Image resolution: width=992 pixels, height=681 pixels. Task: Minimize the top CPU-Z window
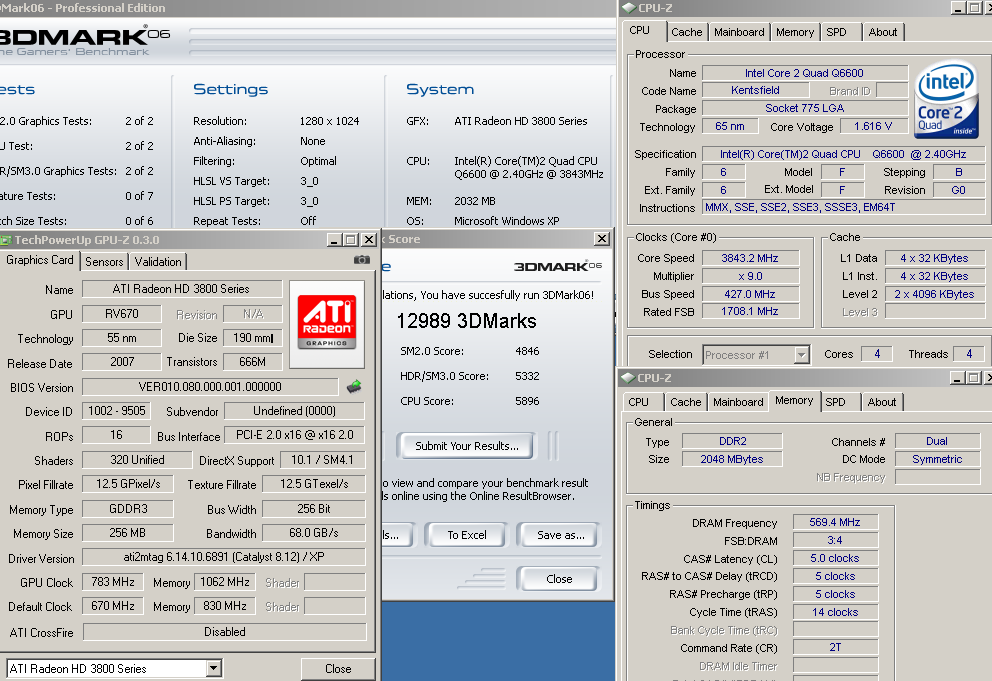957,8
